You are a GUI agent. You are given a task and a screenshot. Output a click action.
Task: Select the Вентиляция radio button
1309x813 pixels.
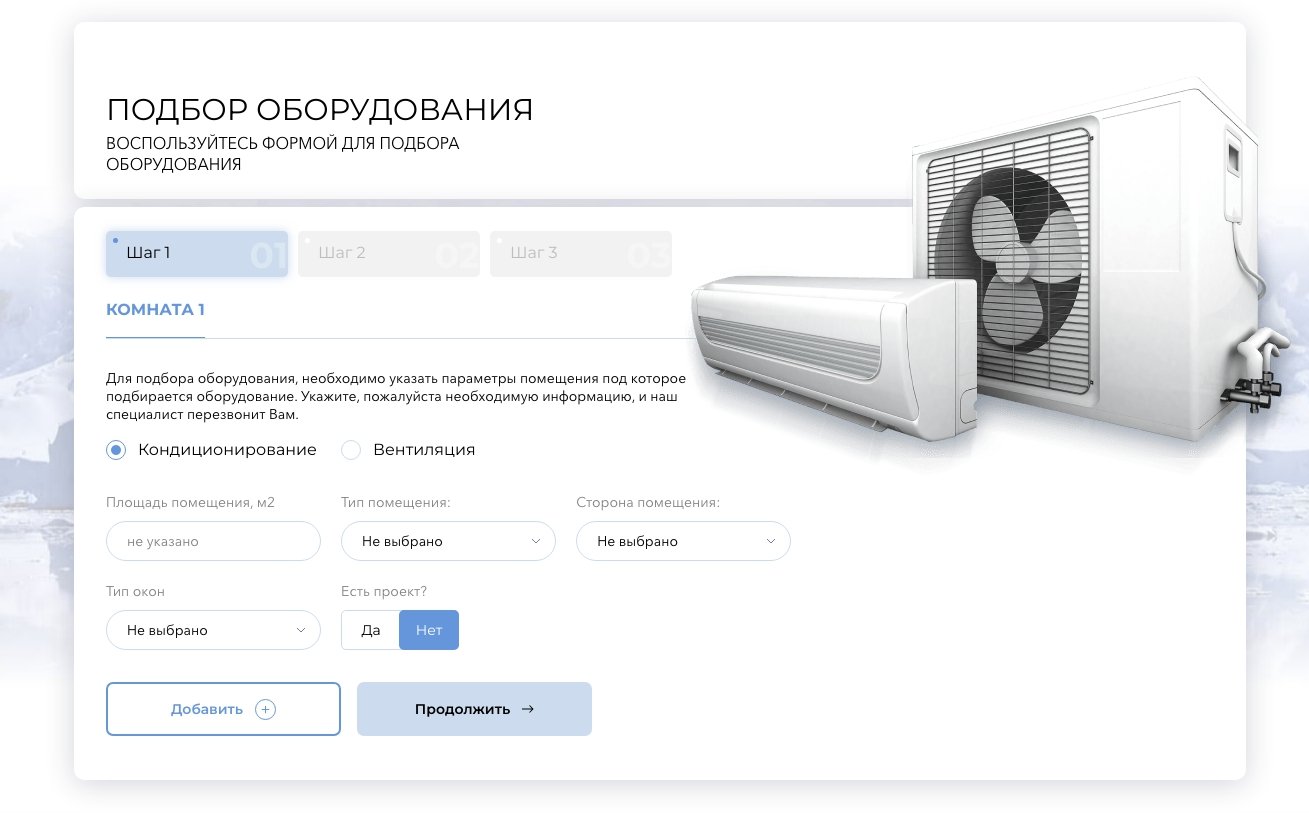coord(350,450)
